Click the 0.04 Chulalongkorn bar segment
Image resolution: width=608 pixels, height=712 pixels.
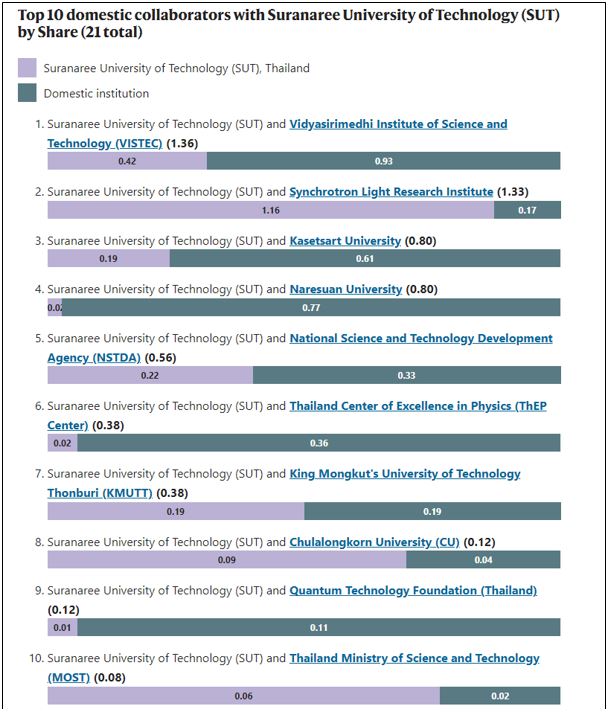click(483, 560)
